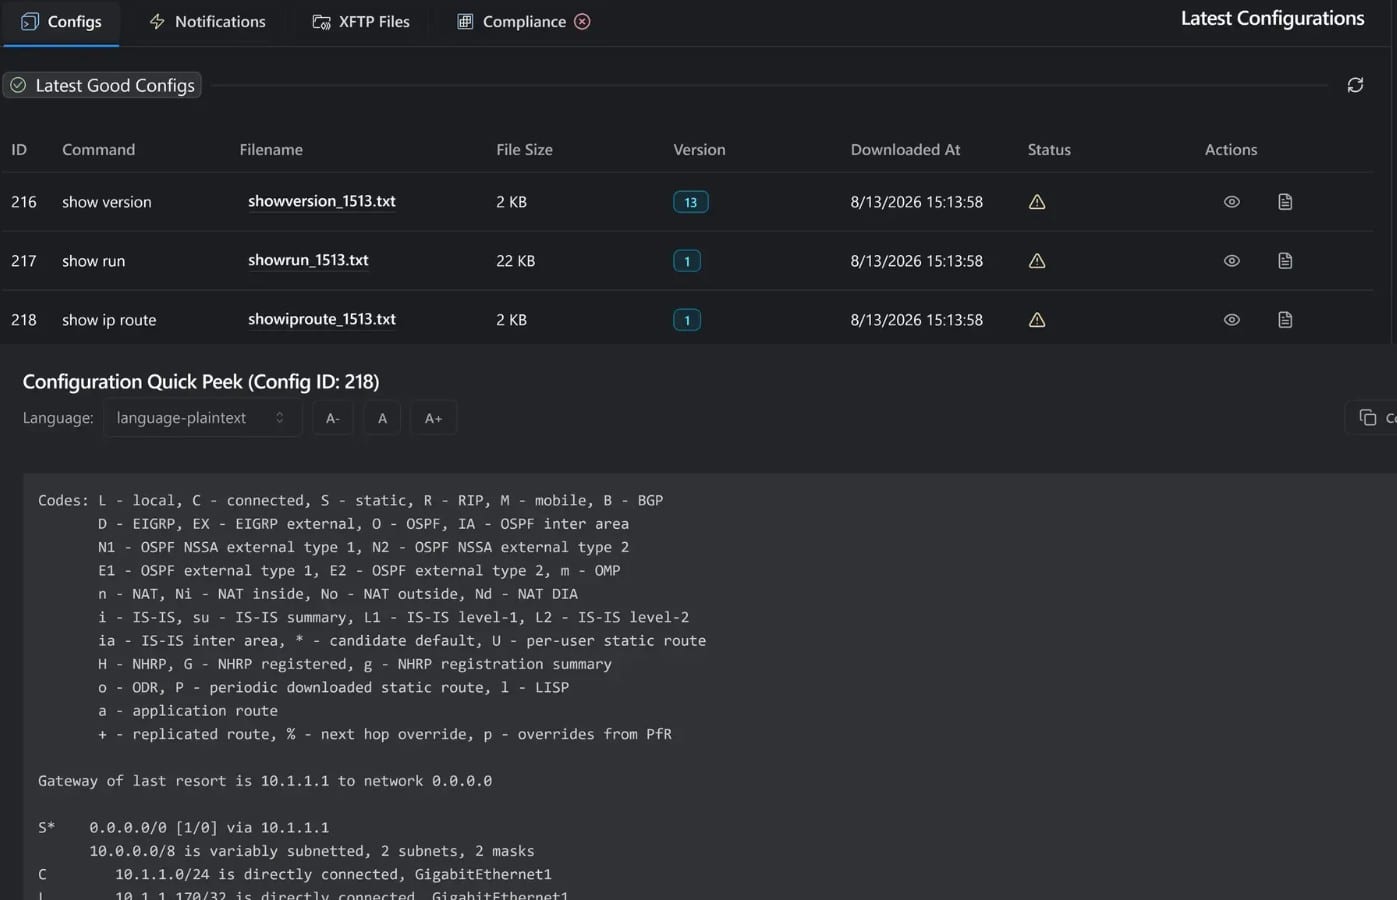Viewport: 1397px width, 900px height.
Task: Reset font size with the A button
Action: pos(382,418)
